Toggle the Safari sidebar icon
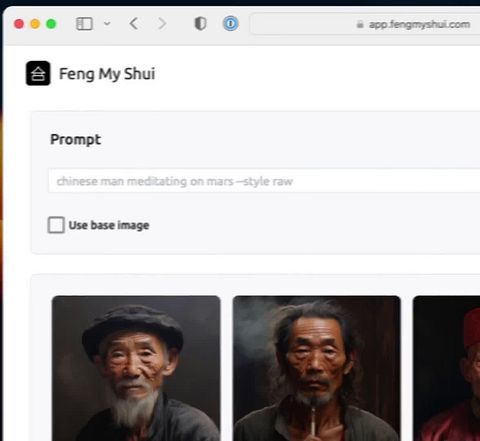The image size is (480, 441). 84,24
